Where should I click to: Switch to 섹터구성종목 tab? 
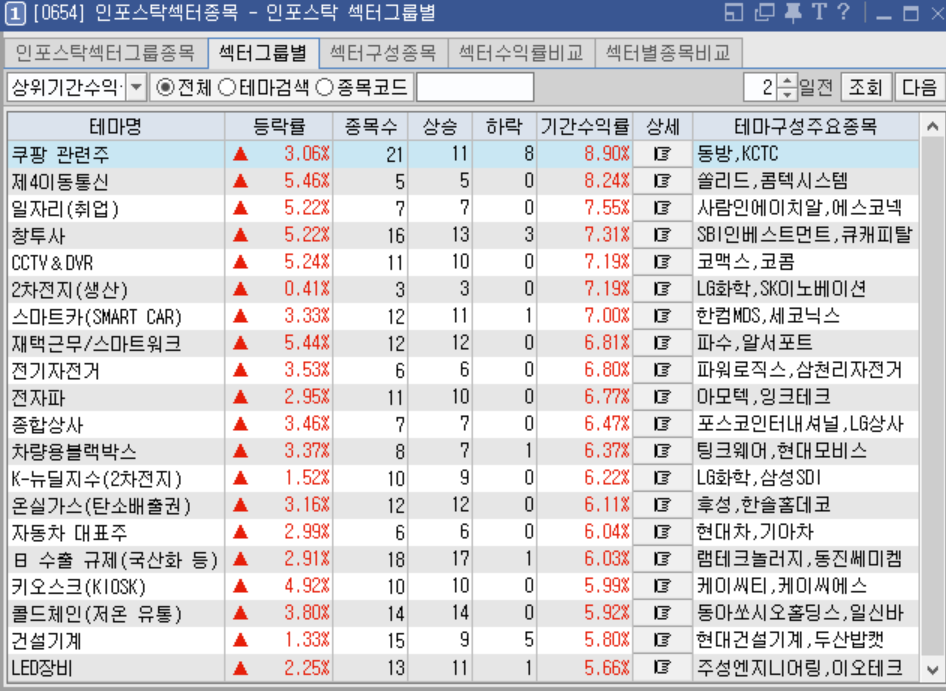(383, 53)
